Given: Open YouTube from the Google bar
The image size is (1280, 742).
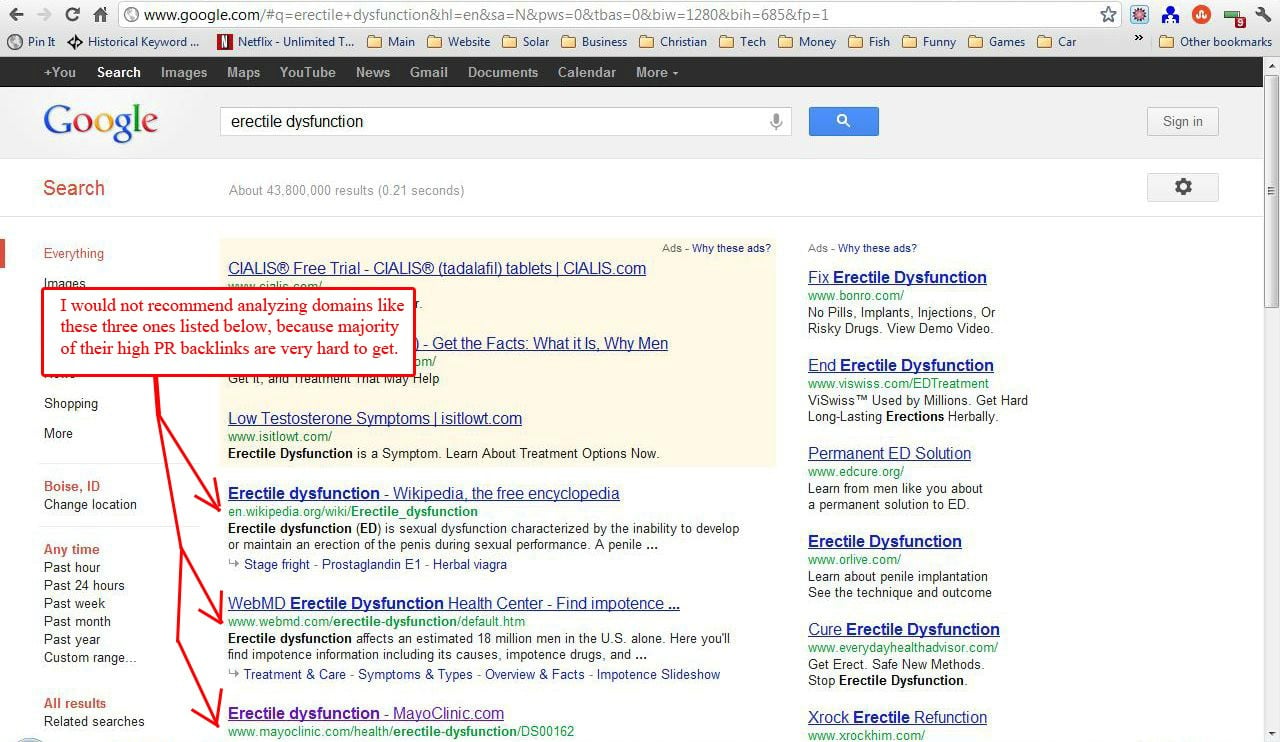Looking at the screenshot, I should (x=308, y=72).
